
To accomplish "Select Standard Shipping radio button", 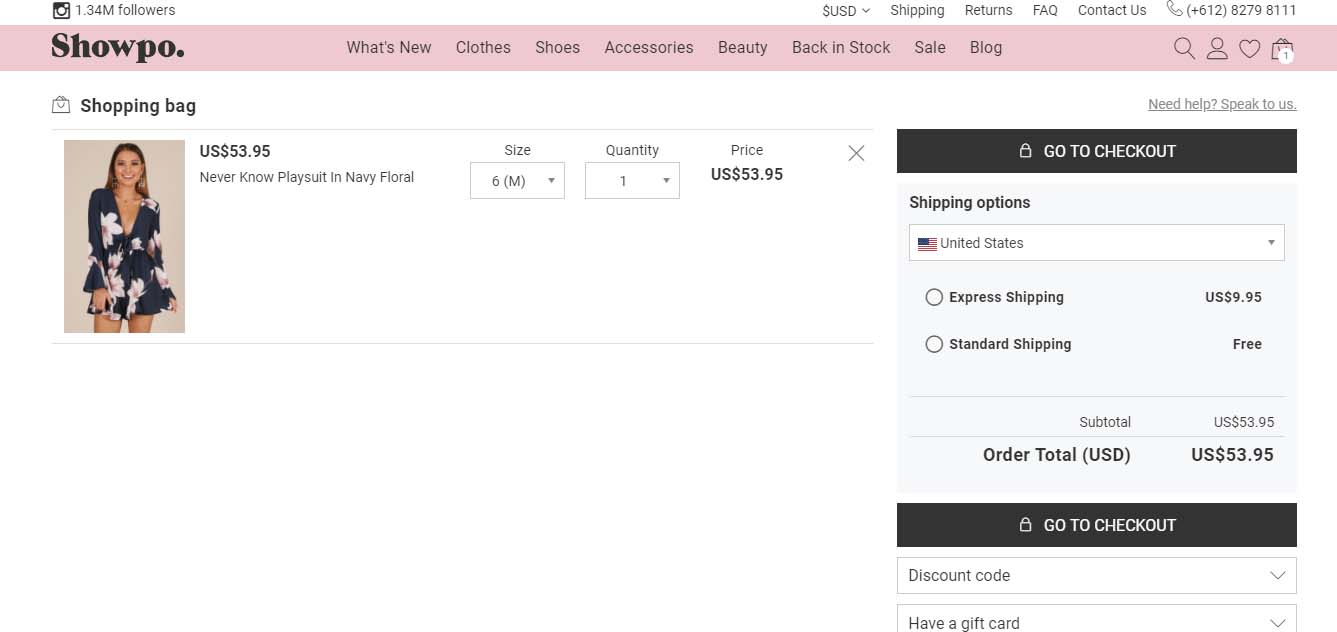I will (x=934, y=344).
